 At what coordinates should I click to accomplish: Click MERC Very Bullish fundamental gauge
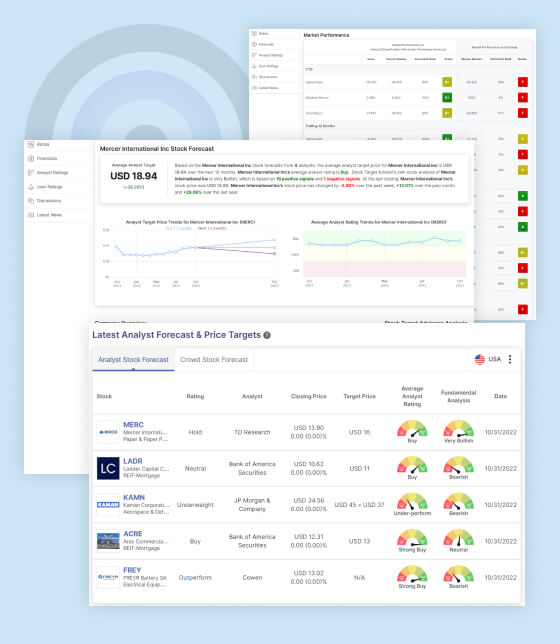[x=459, y=429]
